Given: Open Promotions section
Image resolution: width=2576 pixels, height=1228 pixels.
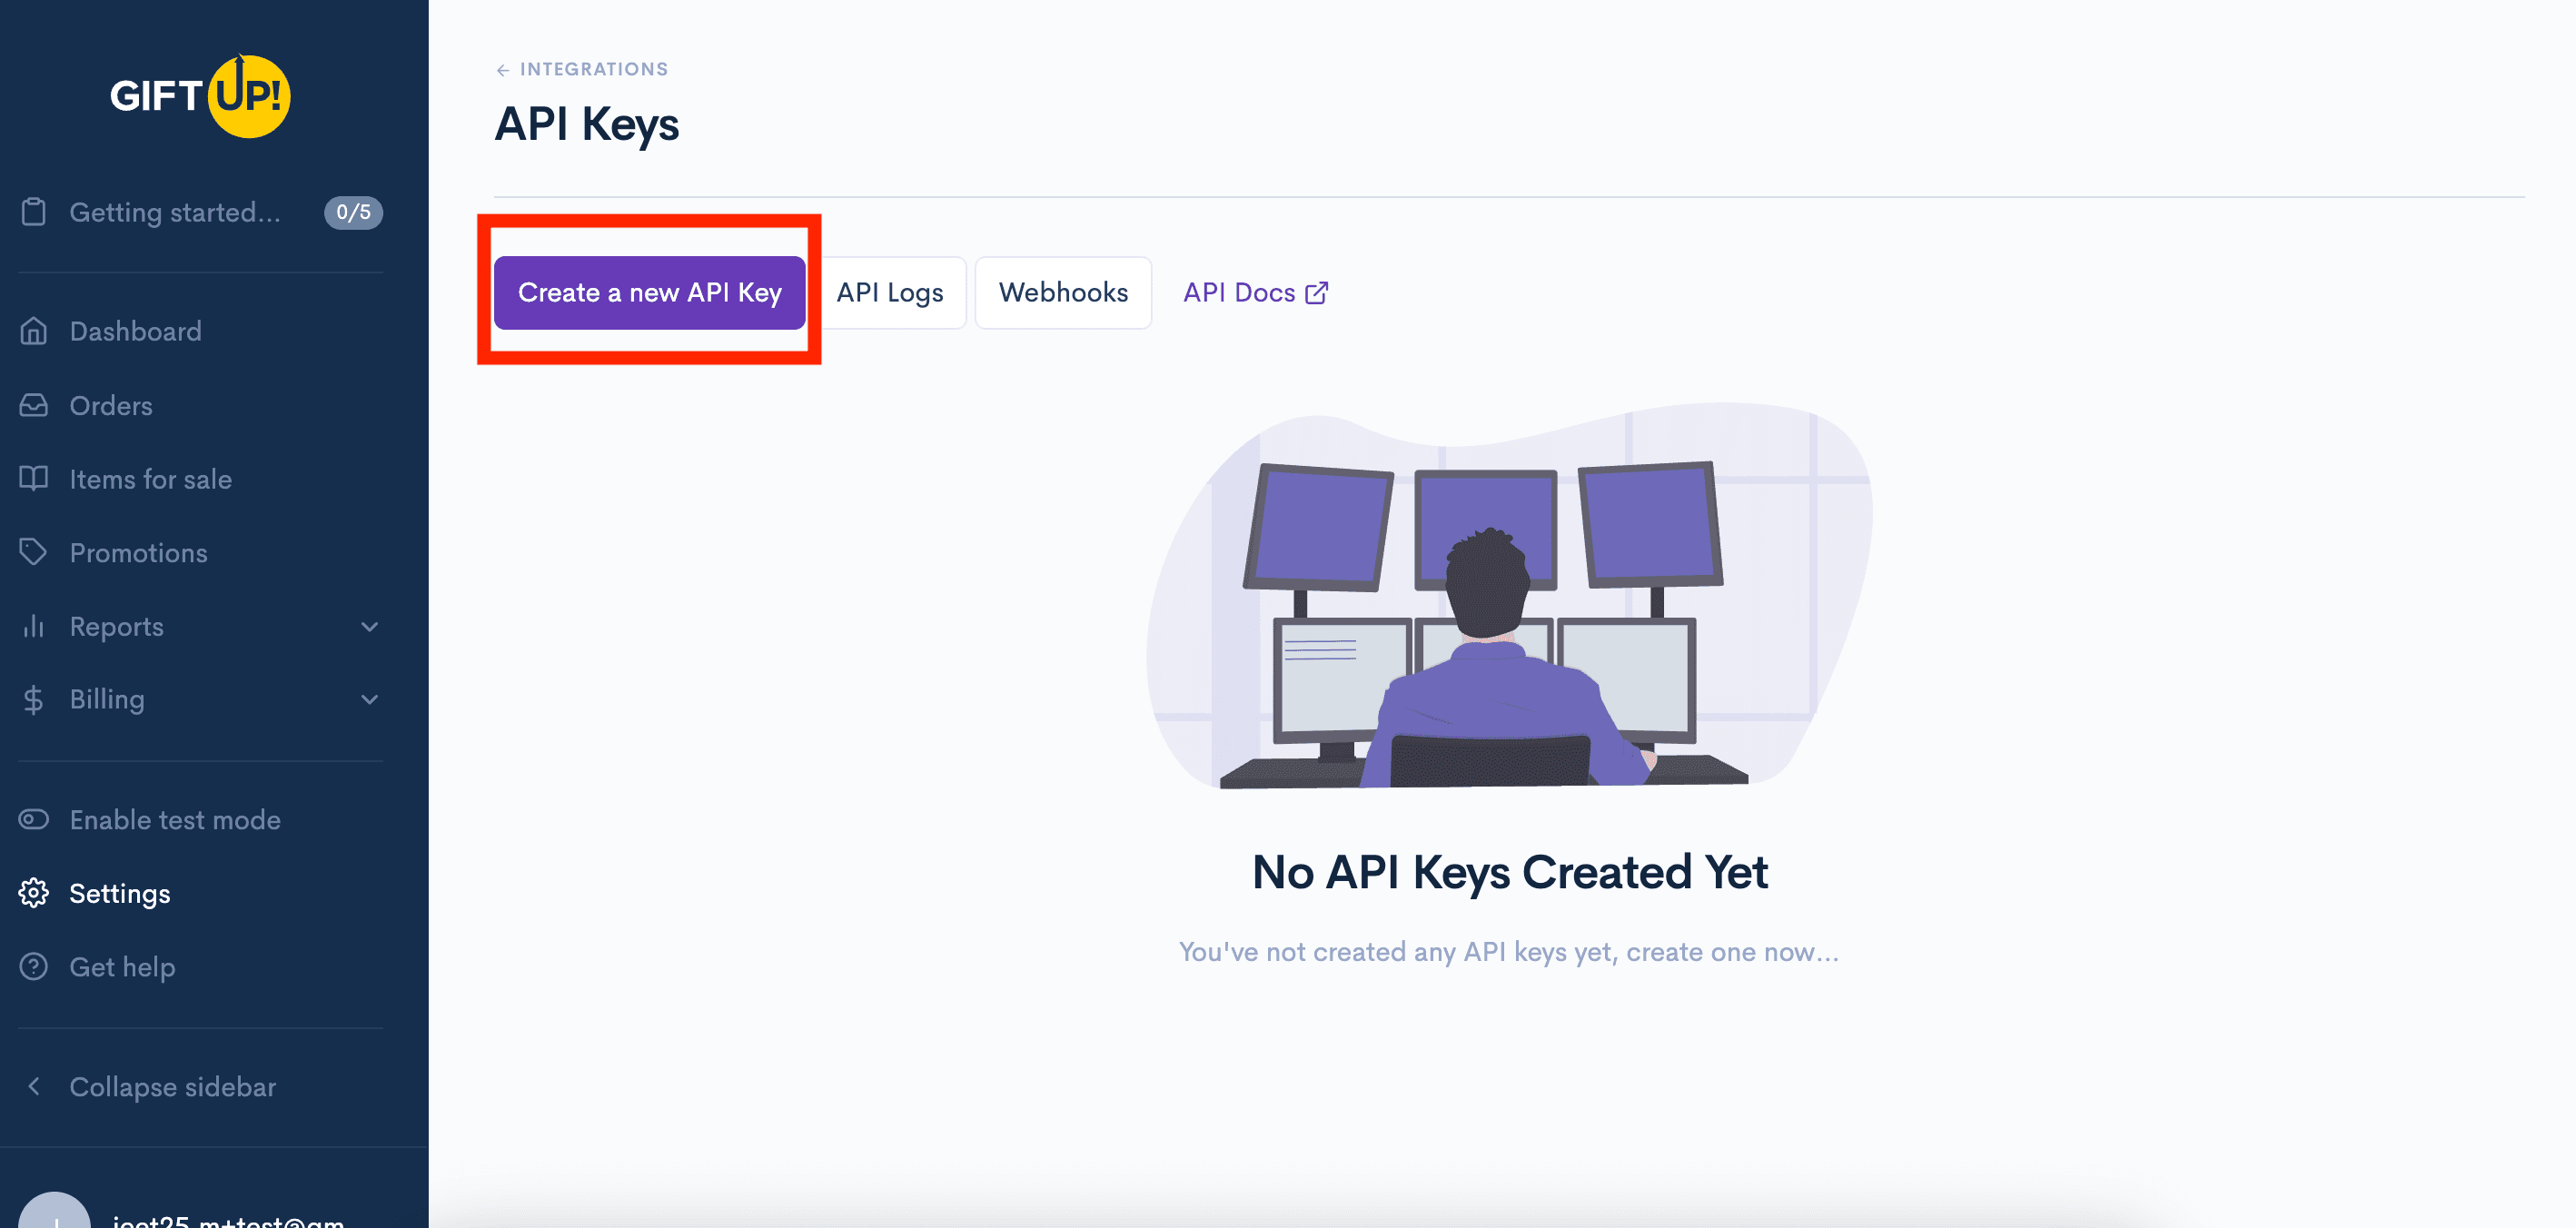Looking at the screenshot, I should 138,551.
